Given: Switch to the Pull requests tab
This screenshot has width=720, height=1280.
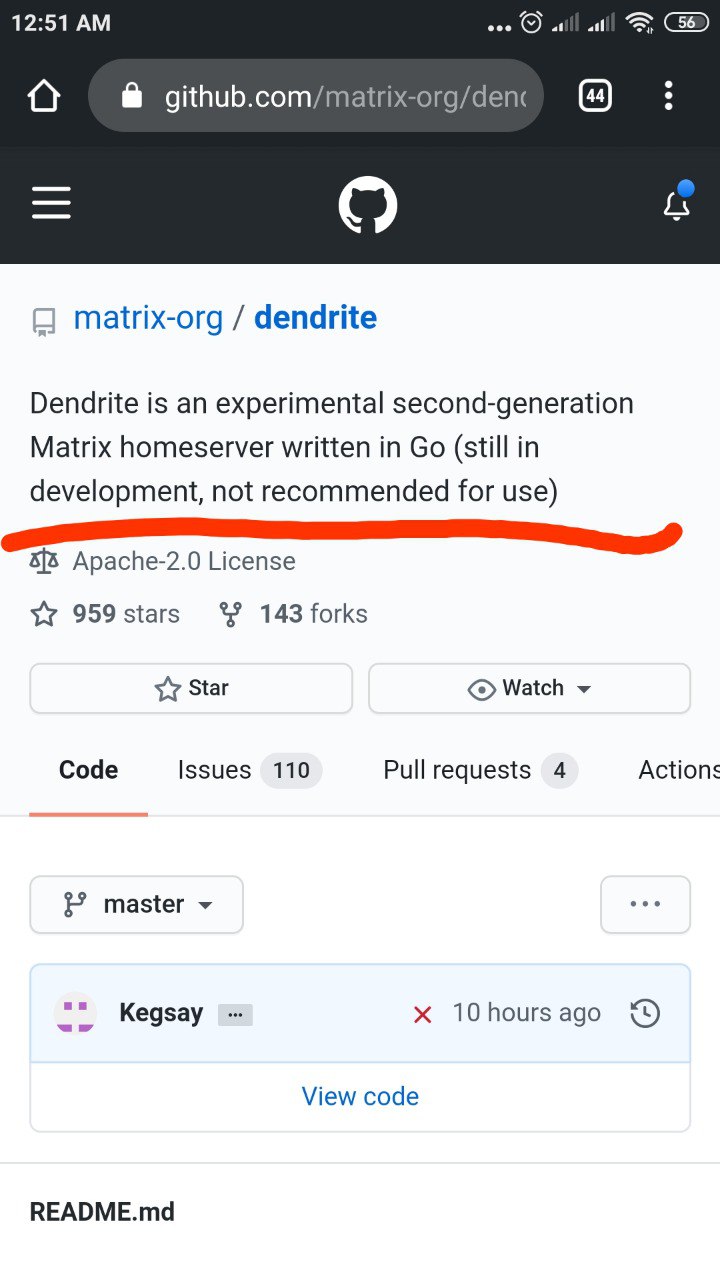Looking at the screenshot, I should pyautogui.click(x=480, y=770).
